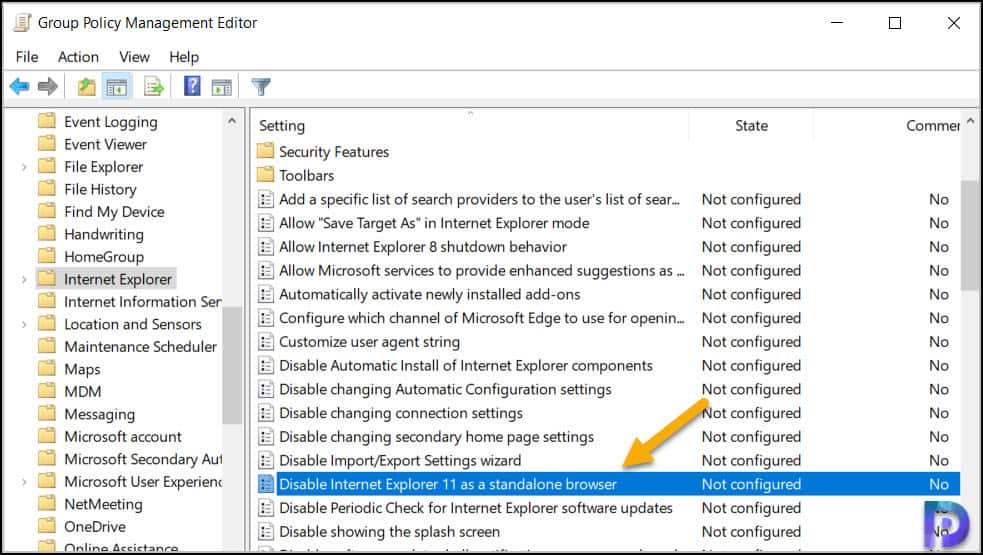Viewport: 983px width, 555px height.
Task: Select 'Allow Microsoft services to provide enhanced suggestions'
Action: click(481, 271)
